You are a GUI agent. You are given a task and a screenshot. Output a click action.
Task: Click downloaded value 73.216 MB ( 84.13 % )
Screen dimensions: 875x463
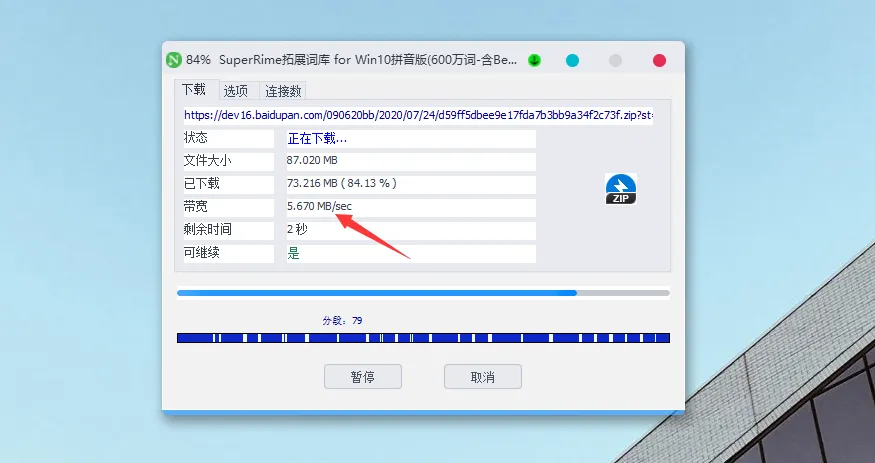tap(342, 183)
